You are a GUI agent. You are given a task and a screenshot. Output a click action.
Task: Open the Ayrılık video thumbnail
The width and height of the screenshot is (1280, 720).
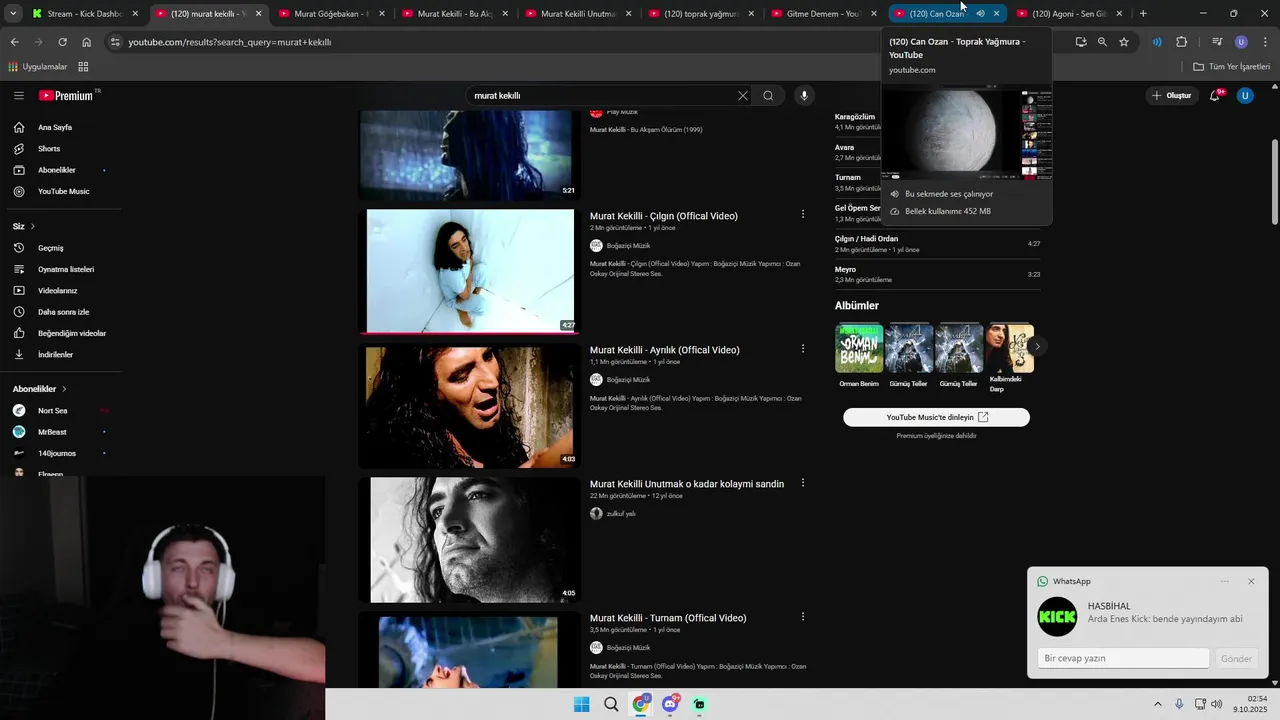coord(470,405)
